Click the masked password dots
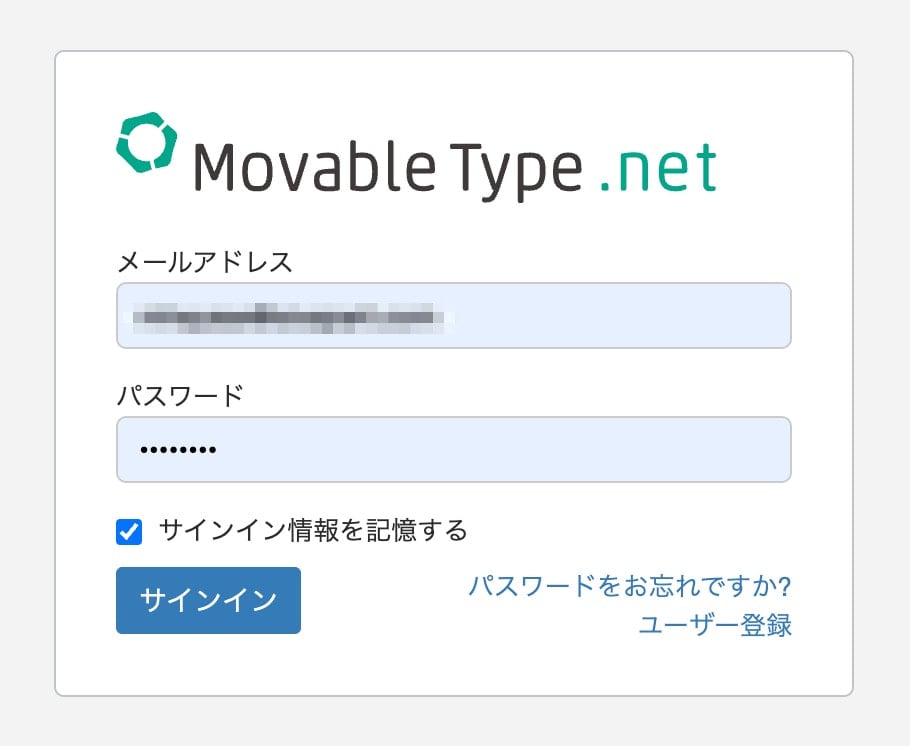The image size is (910, 746). click(x=178, y=451)
